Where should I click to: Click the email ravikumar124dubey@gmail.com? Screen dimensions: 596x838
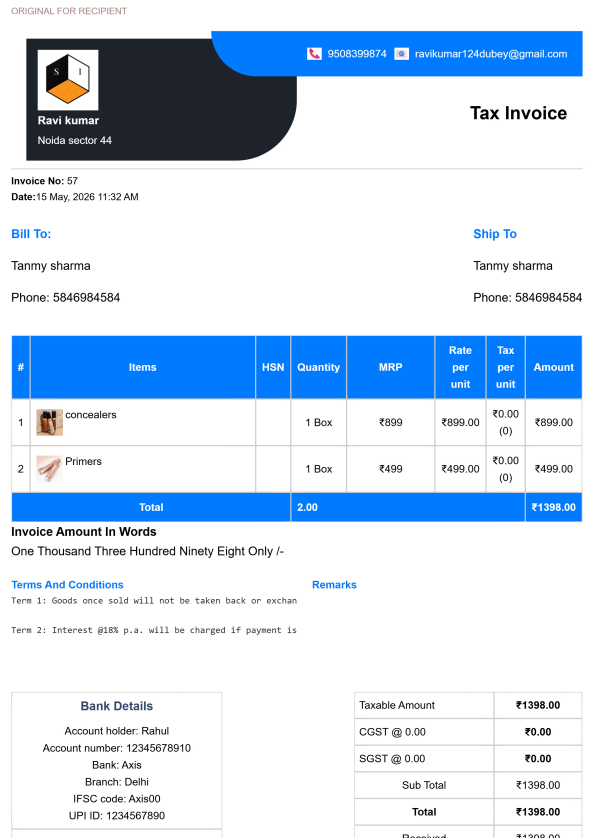tap(491, 54)
